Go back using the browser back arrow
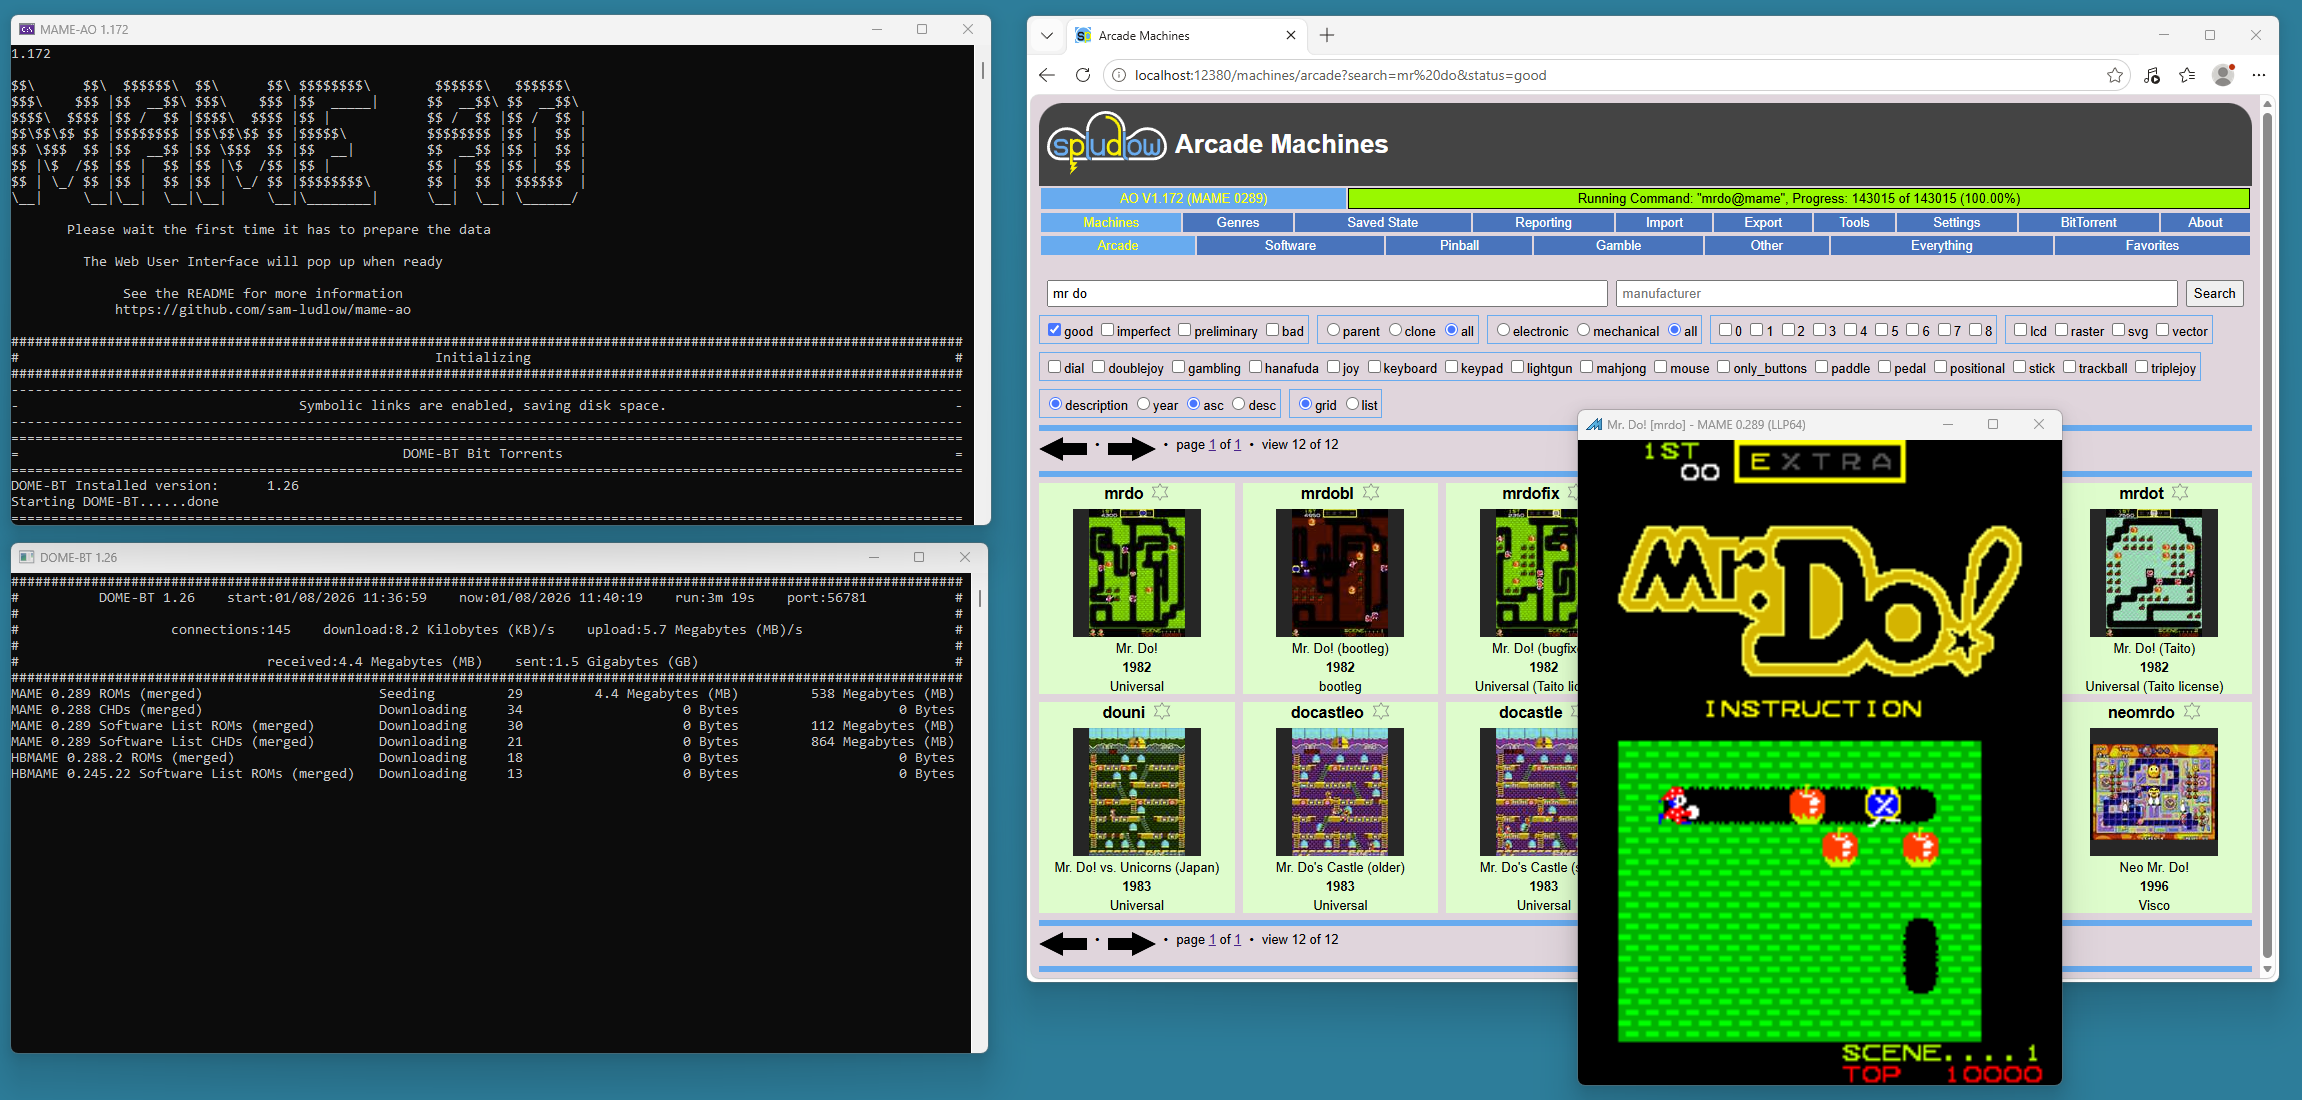Image resolution: width=2302 pixels, height=1100 pixels. [1047, 75]
